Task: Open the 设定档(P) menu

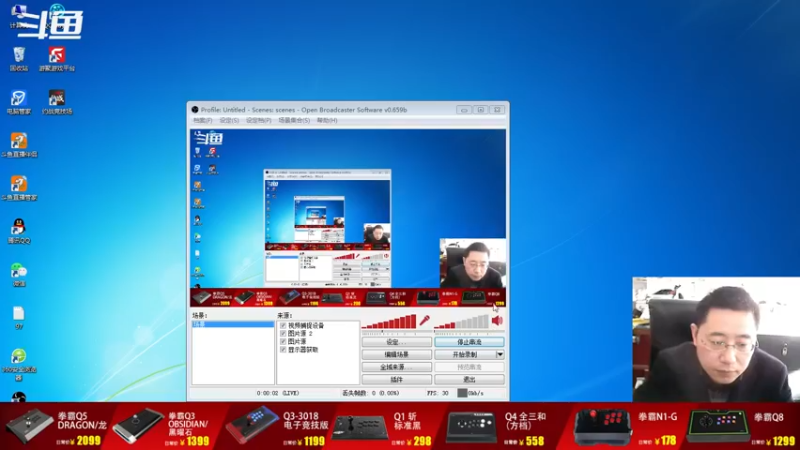Action: [x=258, y=120]
